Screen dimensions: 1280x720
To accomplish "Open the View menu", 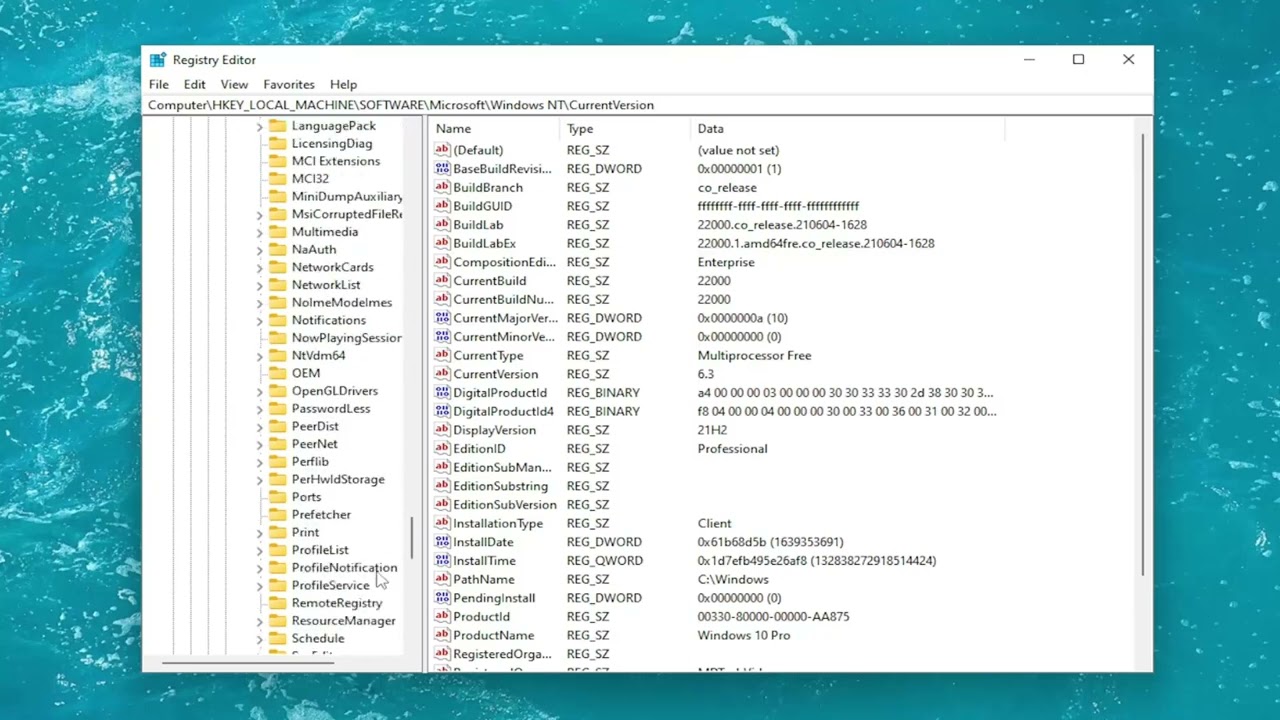I will 234,85.
